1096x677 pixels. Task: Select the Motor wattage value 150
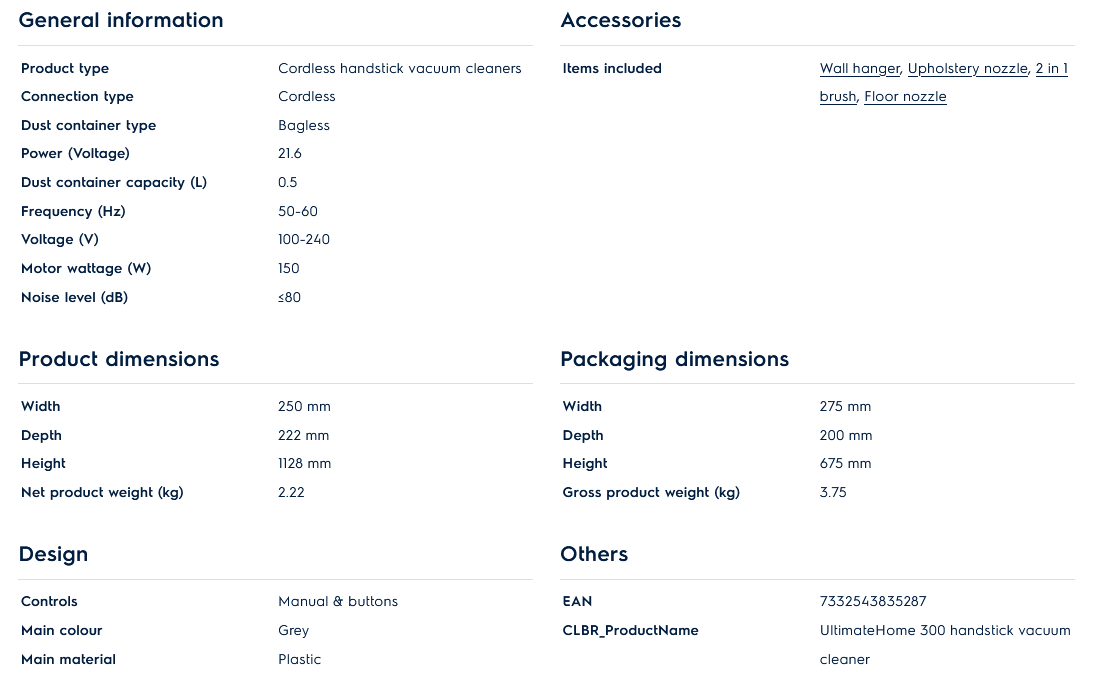289,269
